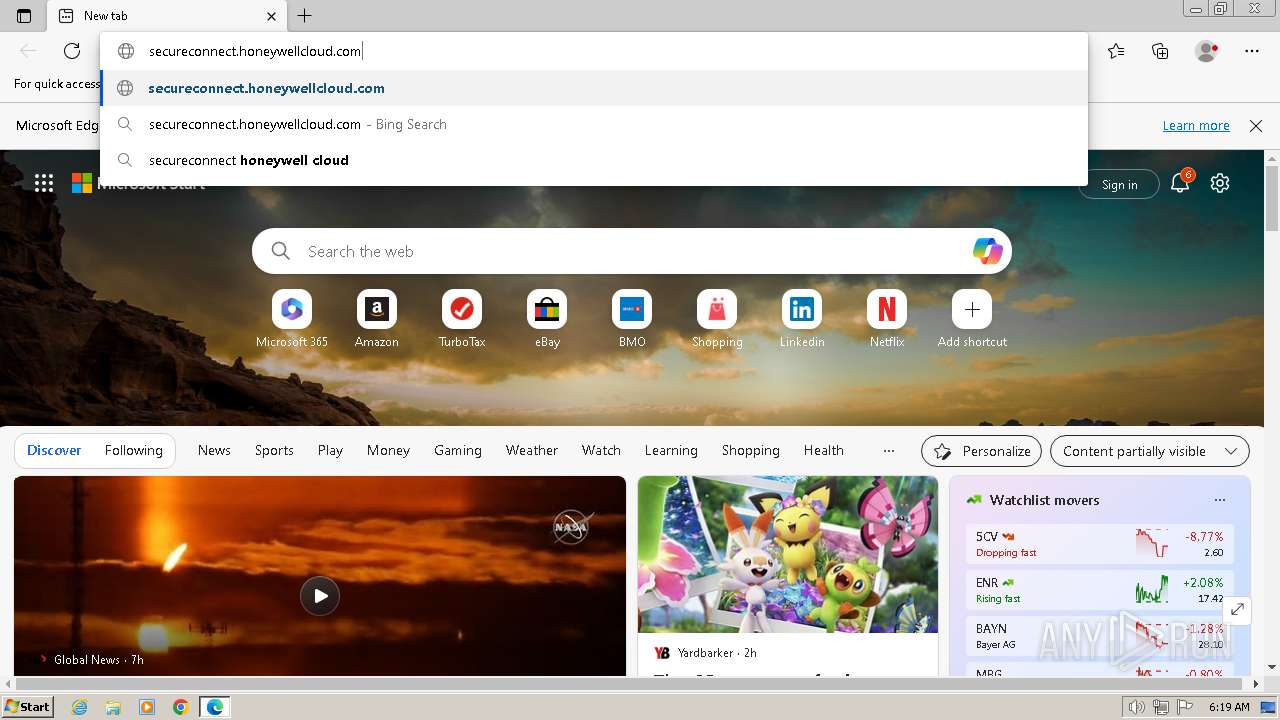The height and width of the screenshot is (720, 1280).
Task: Switch to the Discover feed tab
Action: 54,450
